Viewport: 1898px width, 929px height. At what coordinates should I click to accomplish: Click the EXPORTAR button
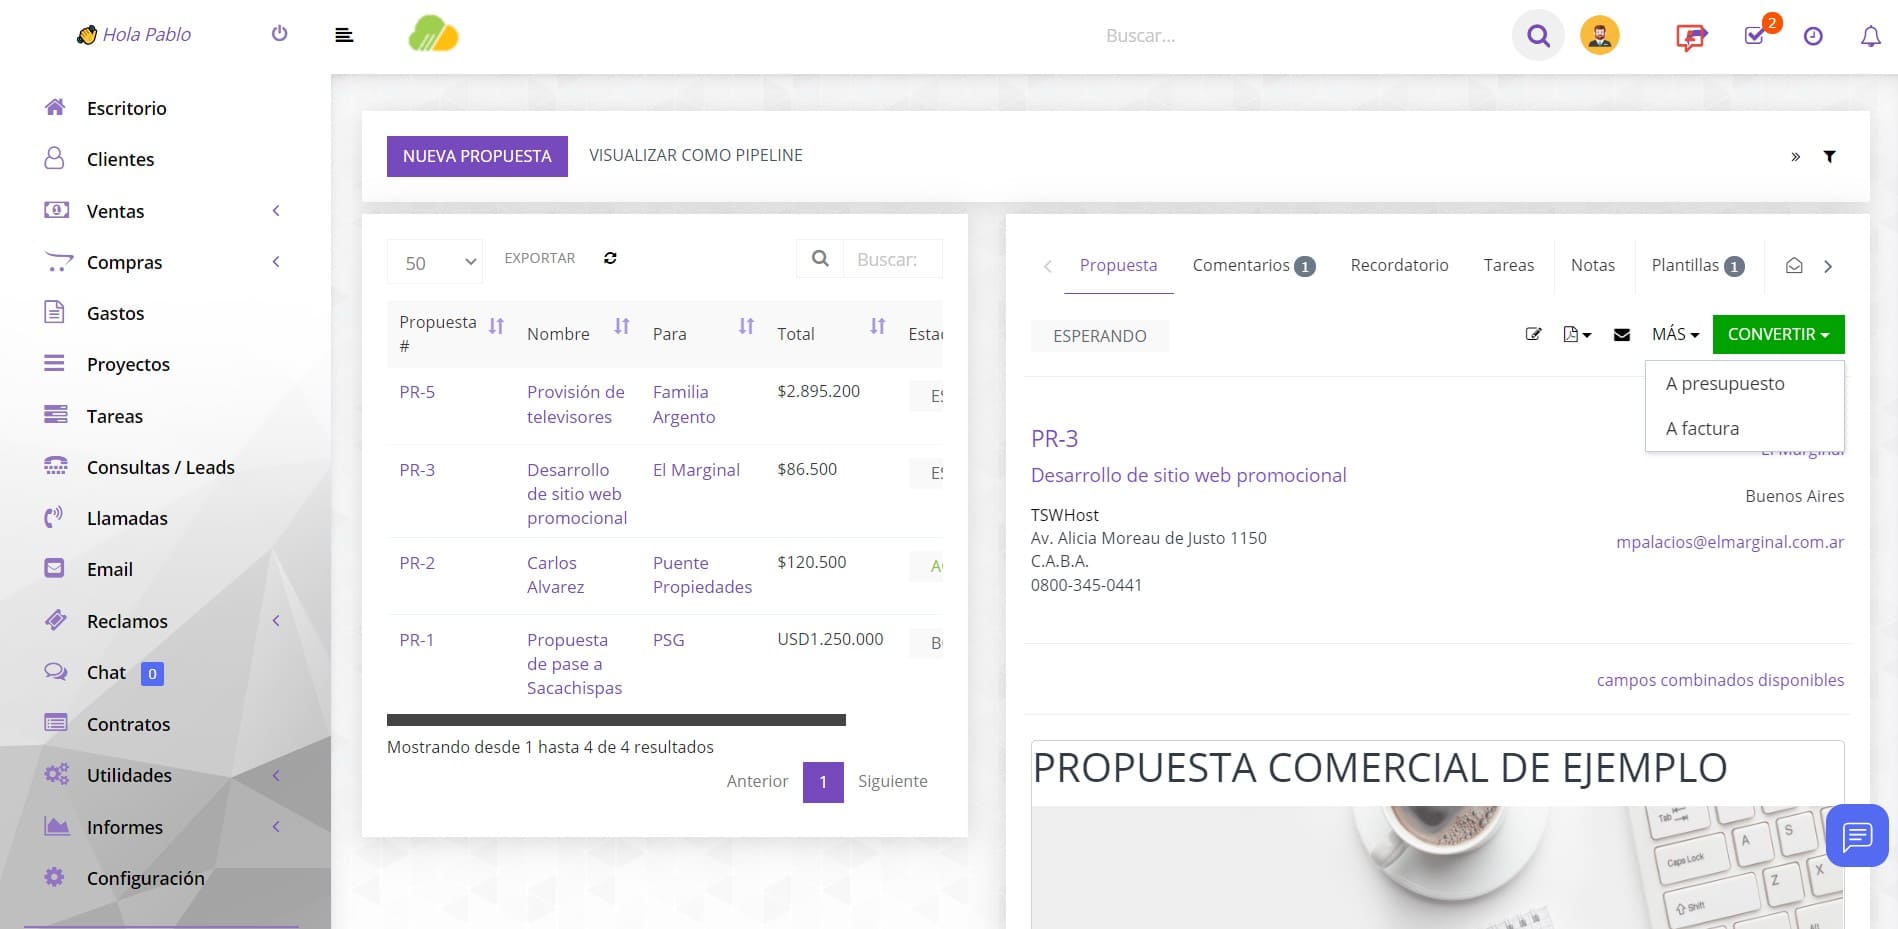coord(540,258)
